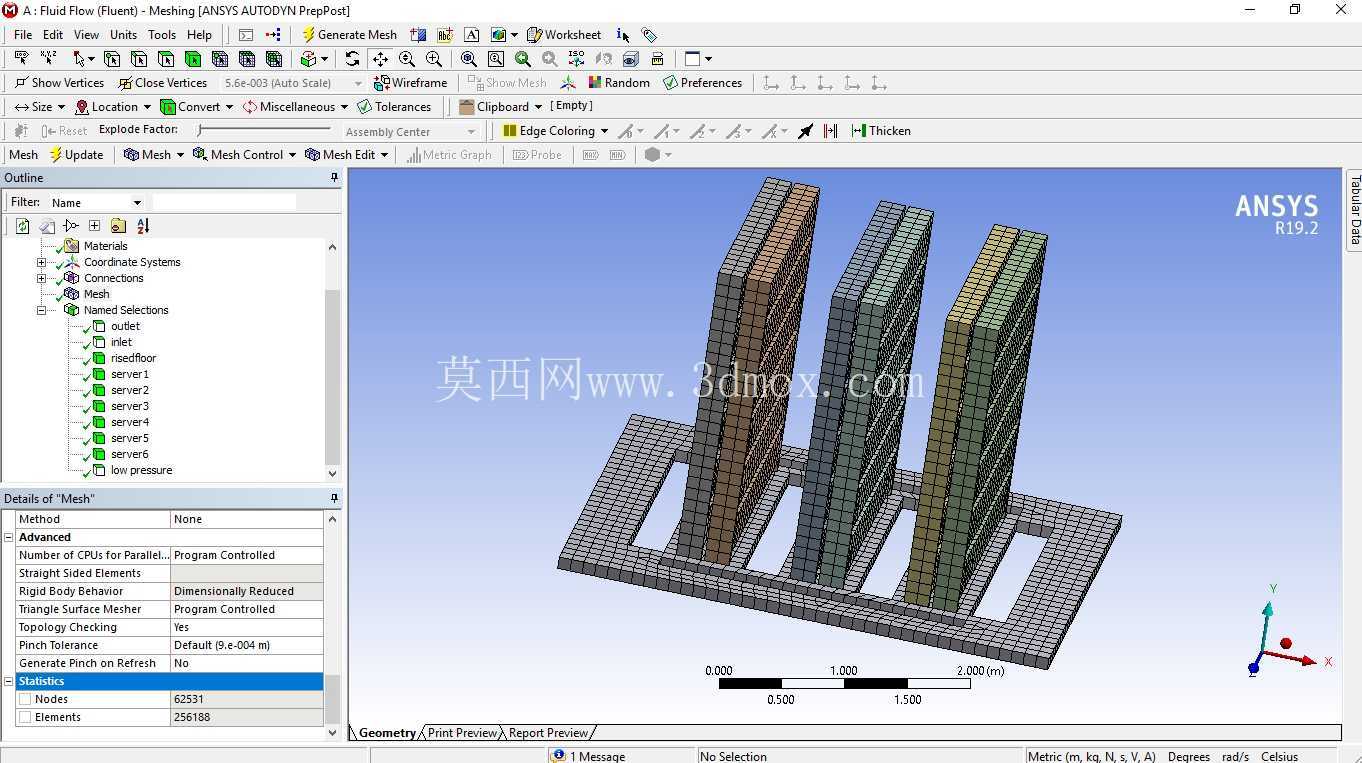
Task: Click the Annotation letter A icon
Action: tap(472, 35)
